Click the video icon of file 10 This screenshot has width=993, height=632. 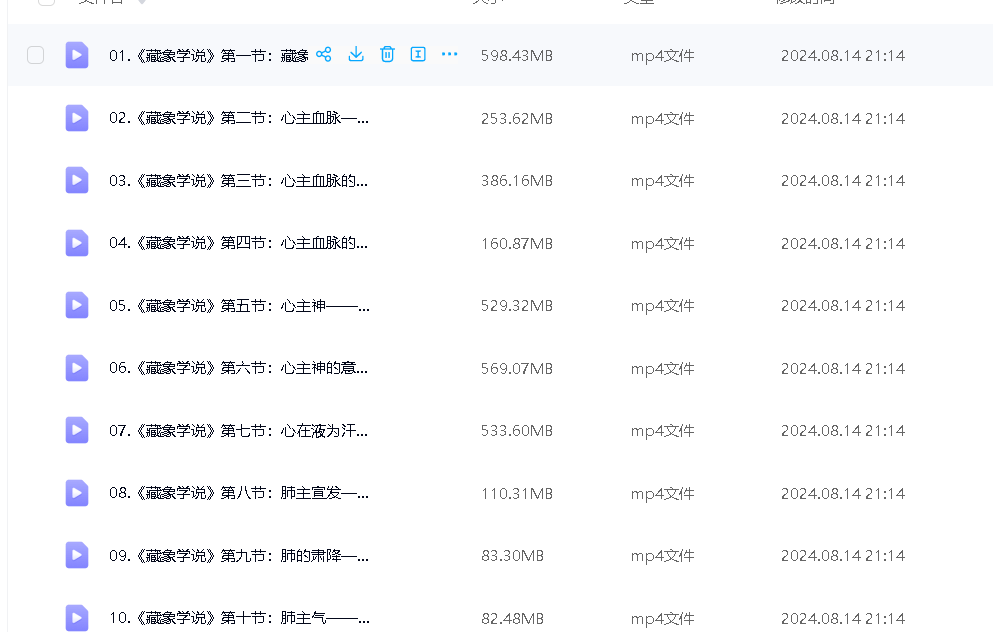tap(77, 617)
